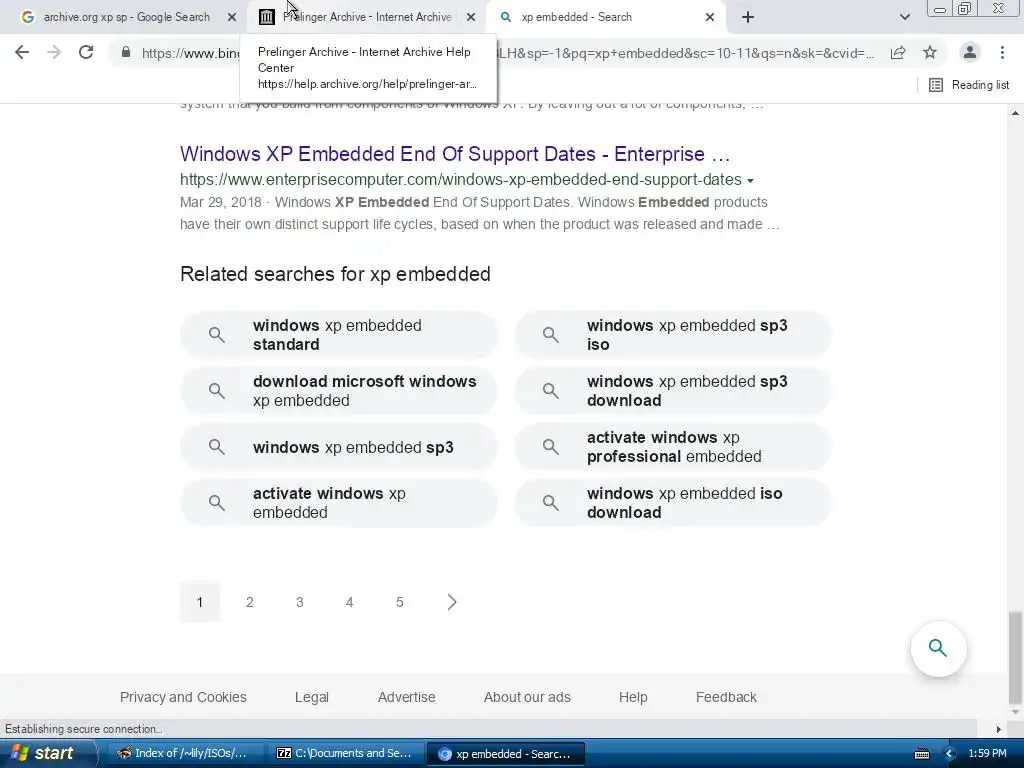Click the scrollbar up arrow
Viewport: 1024px width, 768px height.
point(1015,113)
